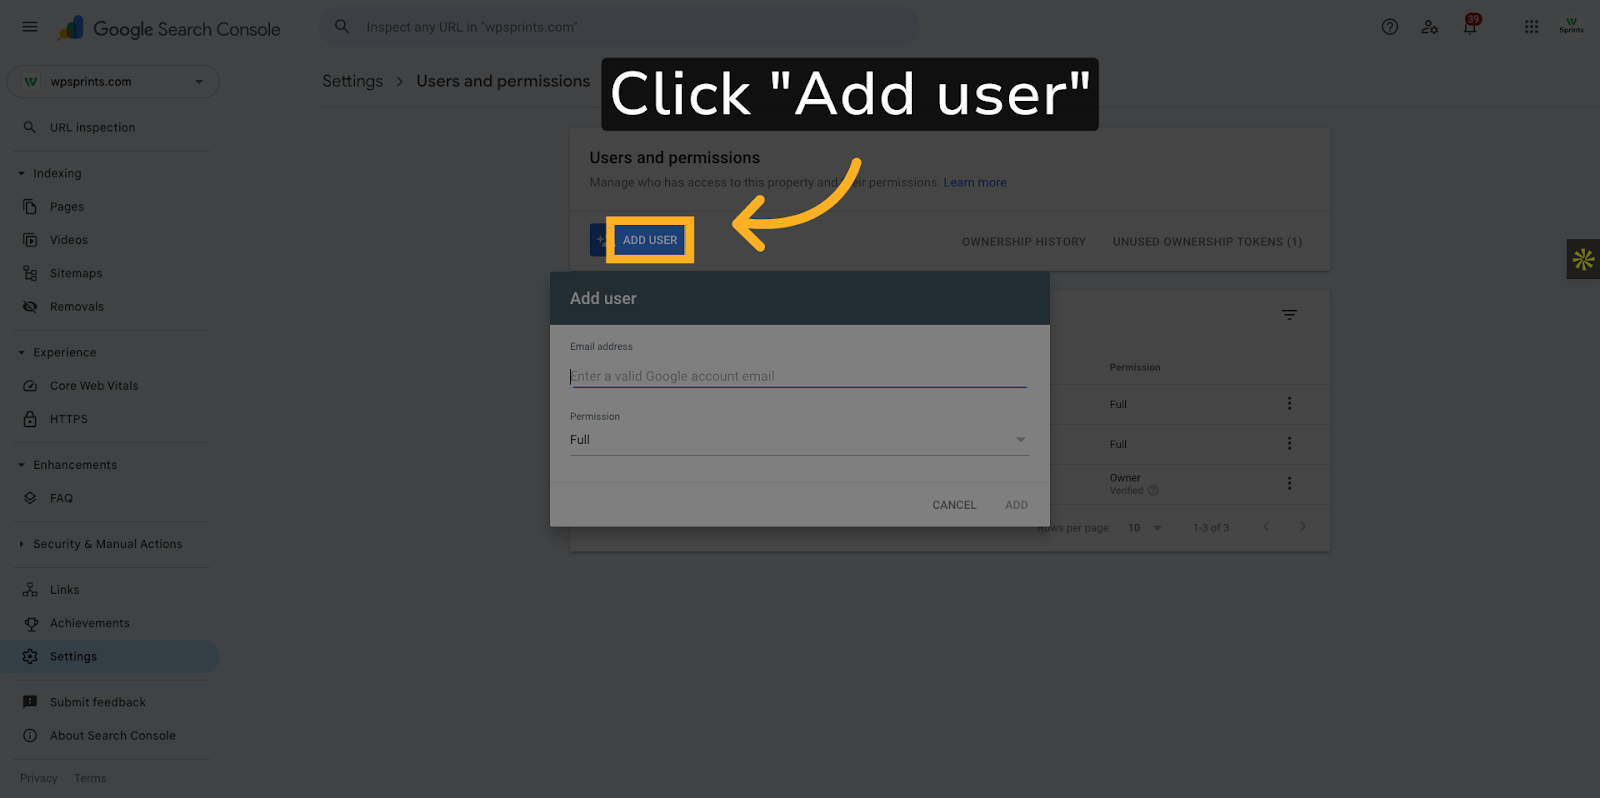The image size is (1600, 798).
Task: Click the manage users icon in header
Action: pos(1430,27)
